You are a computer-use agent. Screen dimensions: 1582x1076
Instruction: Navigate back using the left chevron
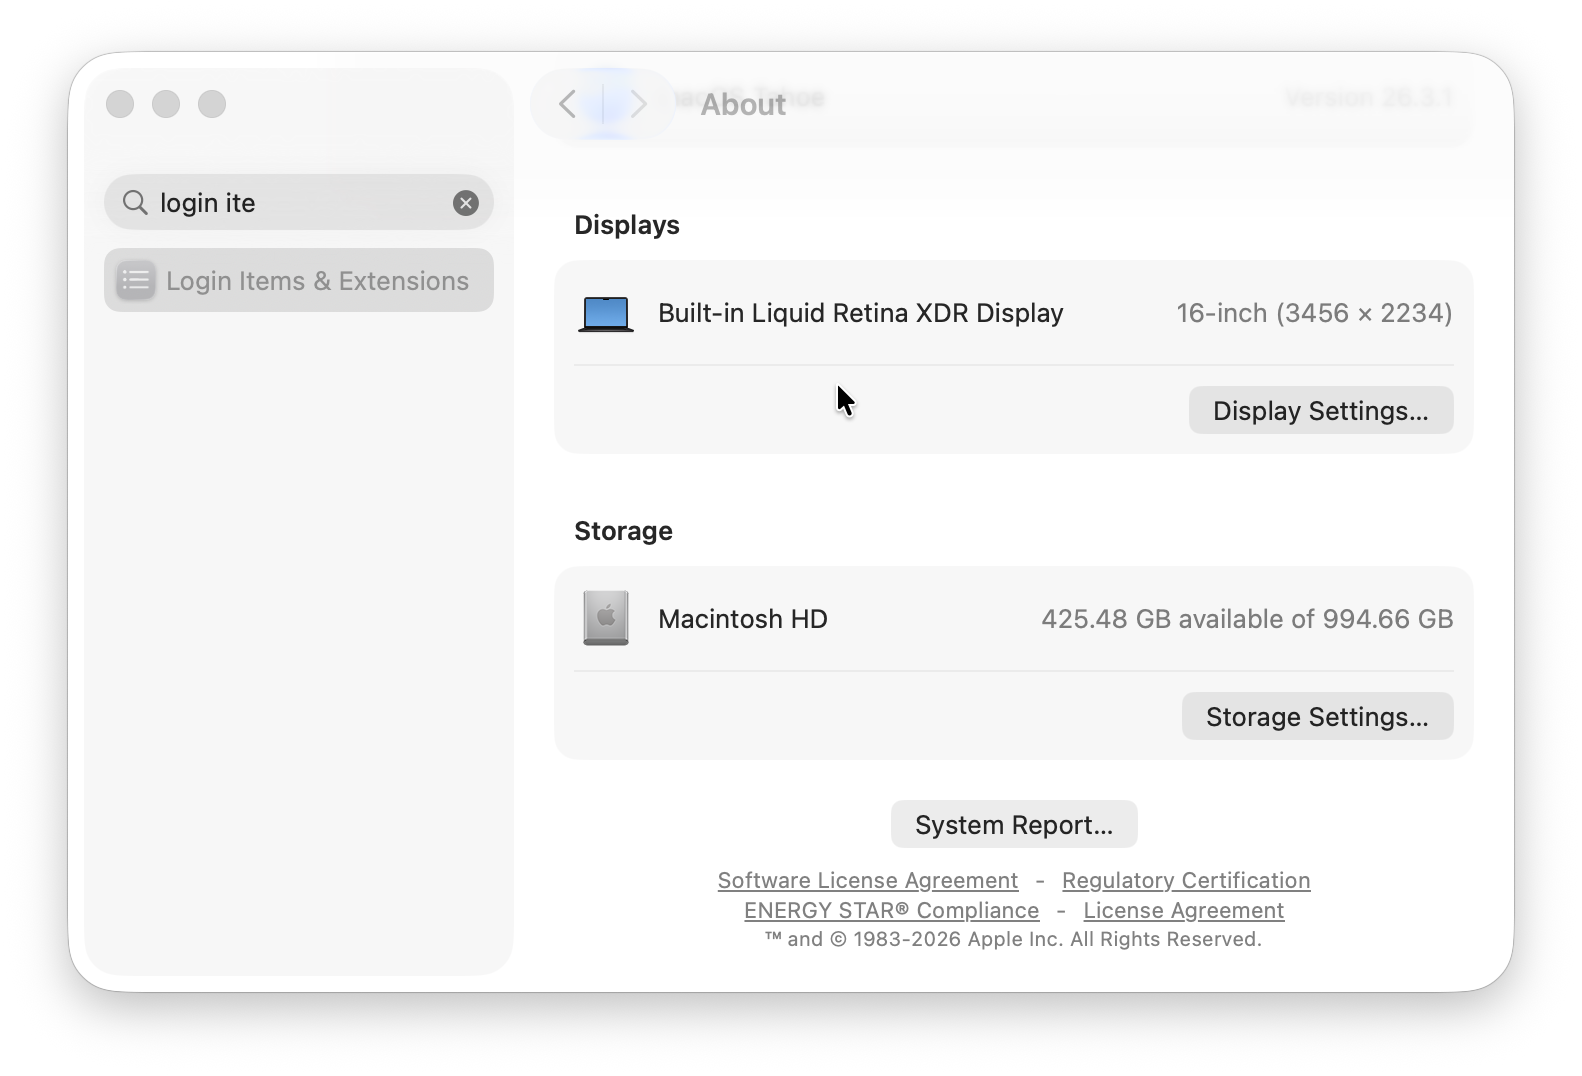(567, 104)
